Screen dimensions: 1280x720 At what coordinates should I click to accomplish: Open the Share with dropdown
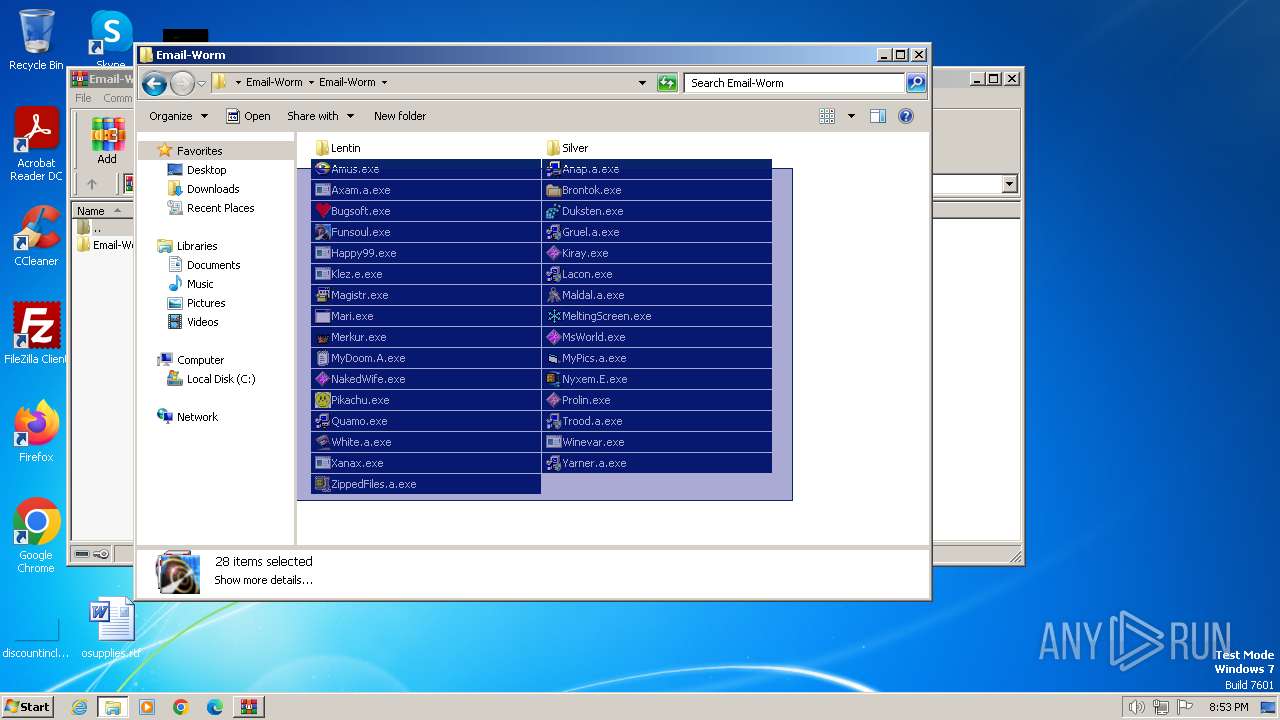(320, 116)
